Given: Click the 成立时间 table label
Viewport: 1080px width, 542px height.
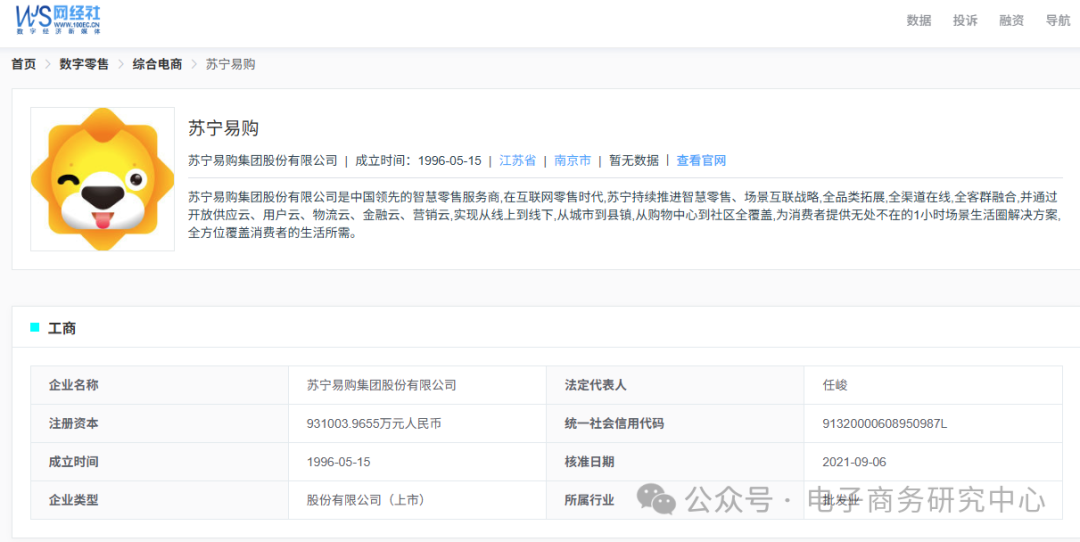Looking at the screenshot, I should coord(73,462).
